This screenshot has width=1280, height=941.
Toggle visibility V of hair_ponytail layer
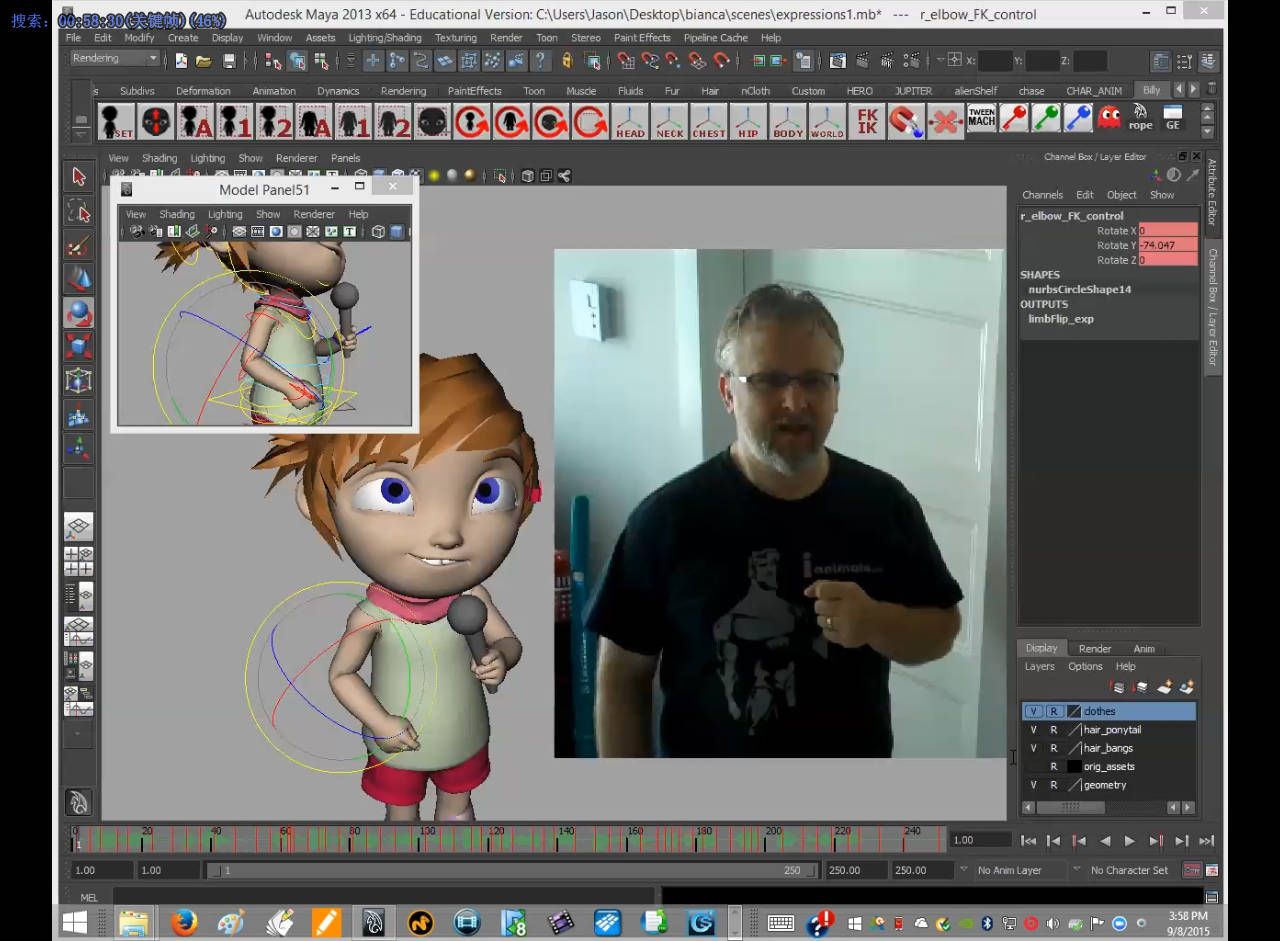1034,730
